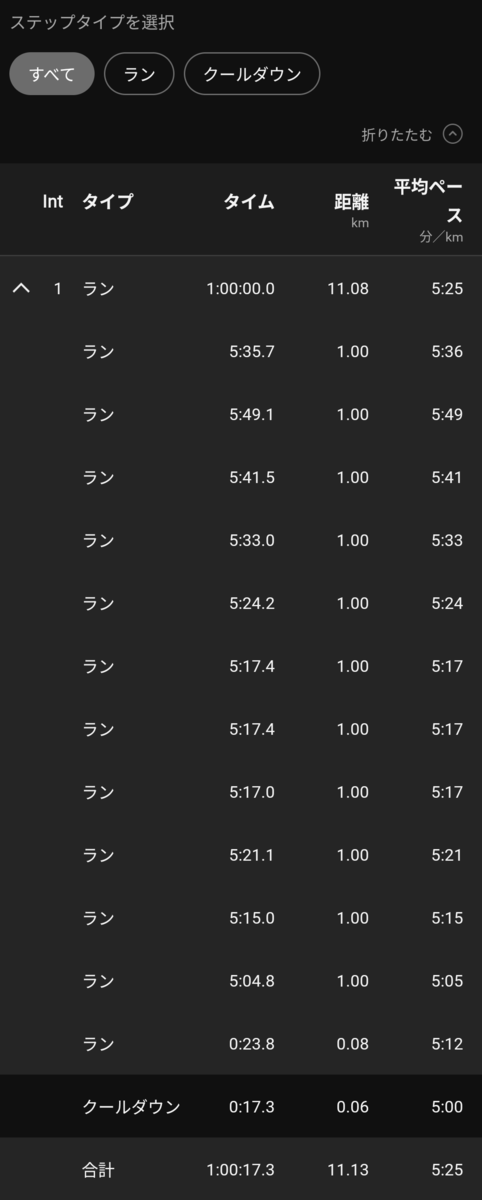Collapse the table with the 折りたたむ chevron icon
482x1200 pixels.
453,135
